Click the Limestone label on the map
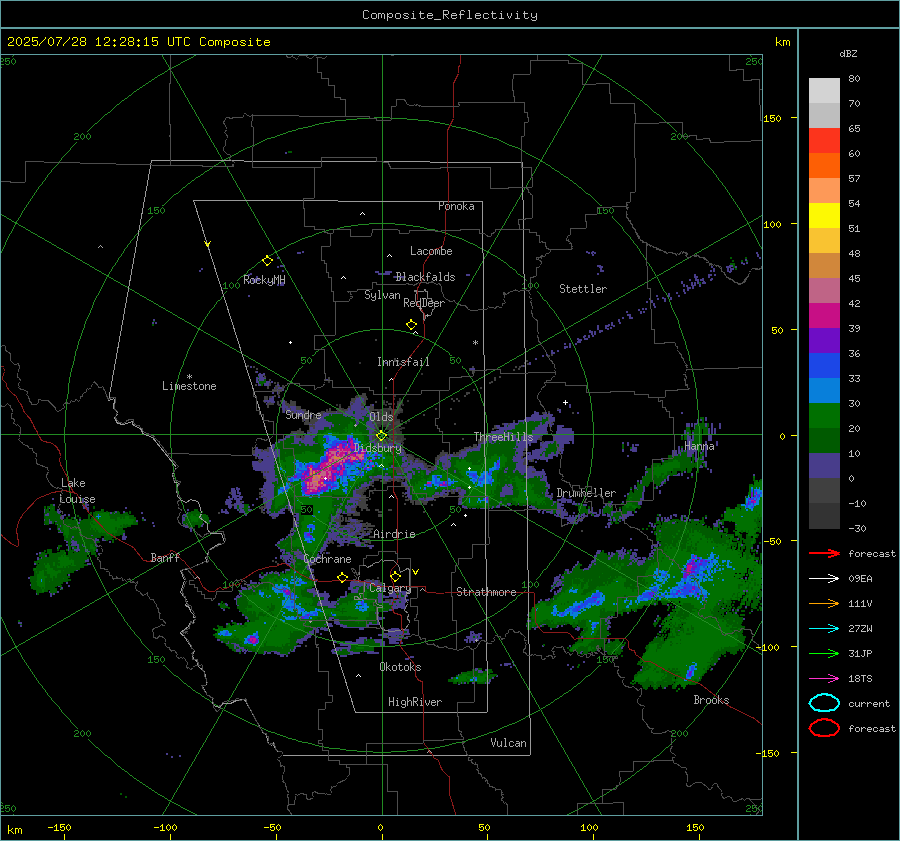The image size is (900, 841). tap(189, 386)
